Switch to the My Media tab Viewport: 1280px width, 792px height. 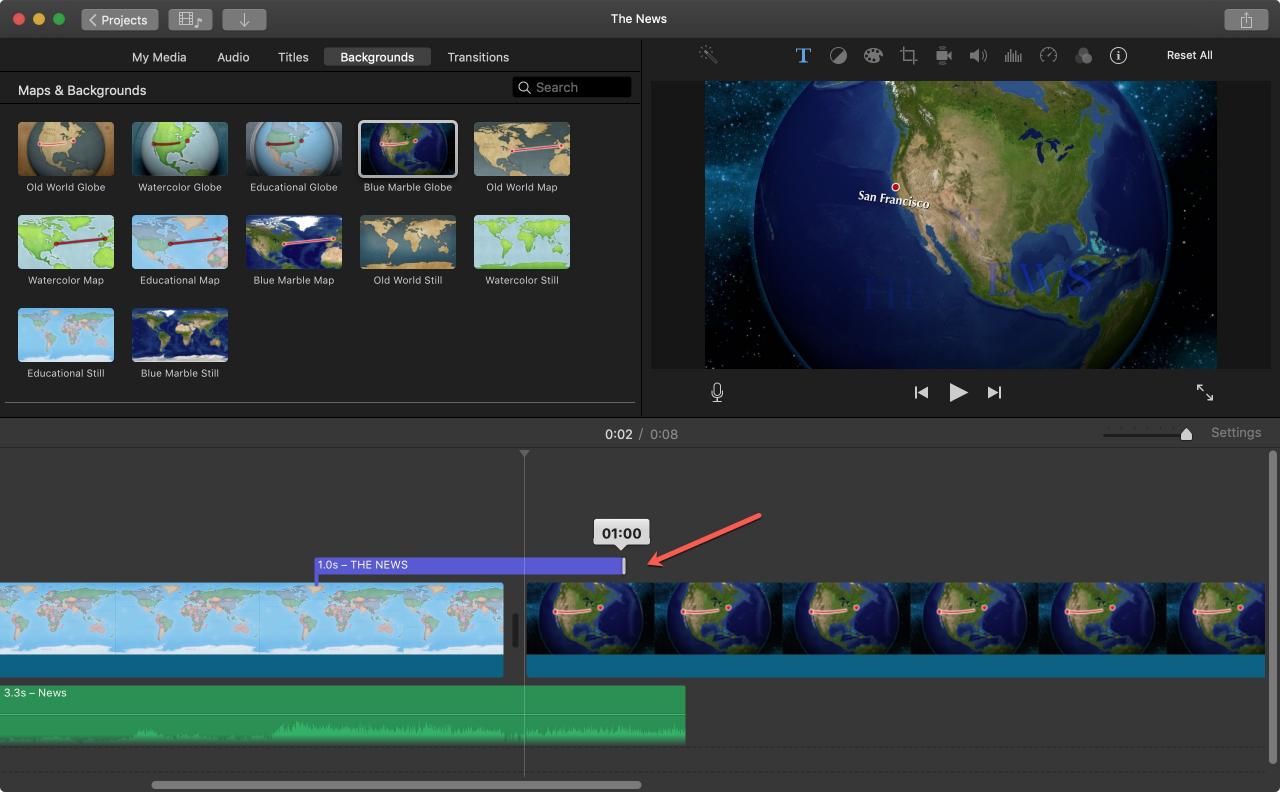coord(159,57)
